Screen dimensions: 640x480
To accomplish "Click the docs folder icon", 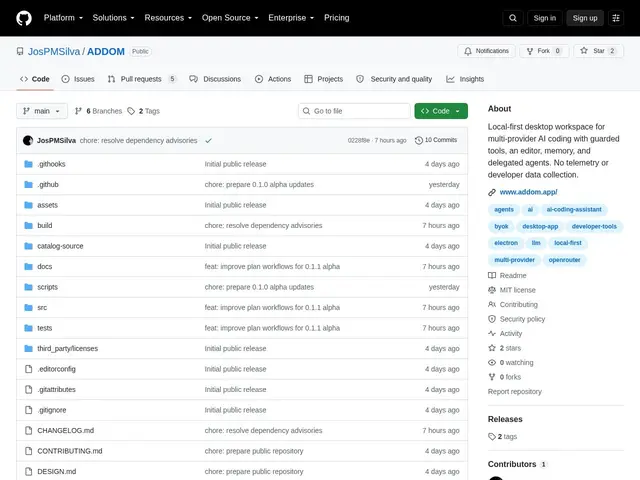I will [28, 267].
